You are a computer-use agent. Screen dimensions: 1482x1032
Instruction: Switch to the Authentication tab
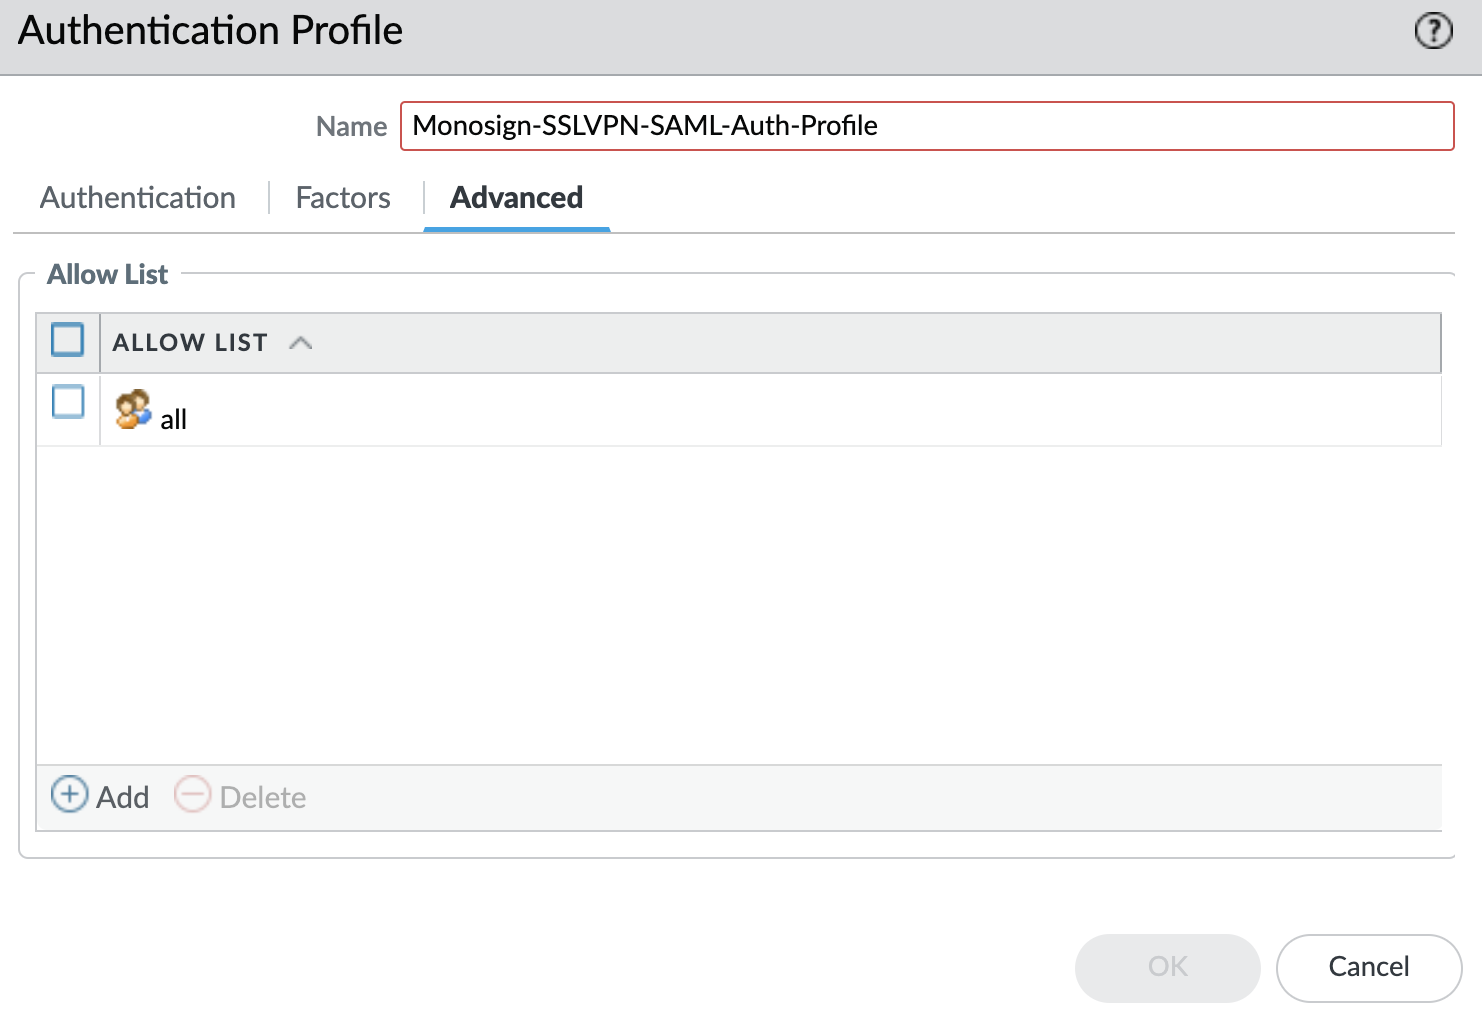point(138,198)
